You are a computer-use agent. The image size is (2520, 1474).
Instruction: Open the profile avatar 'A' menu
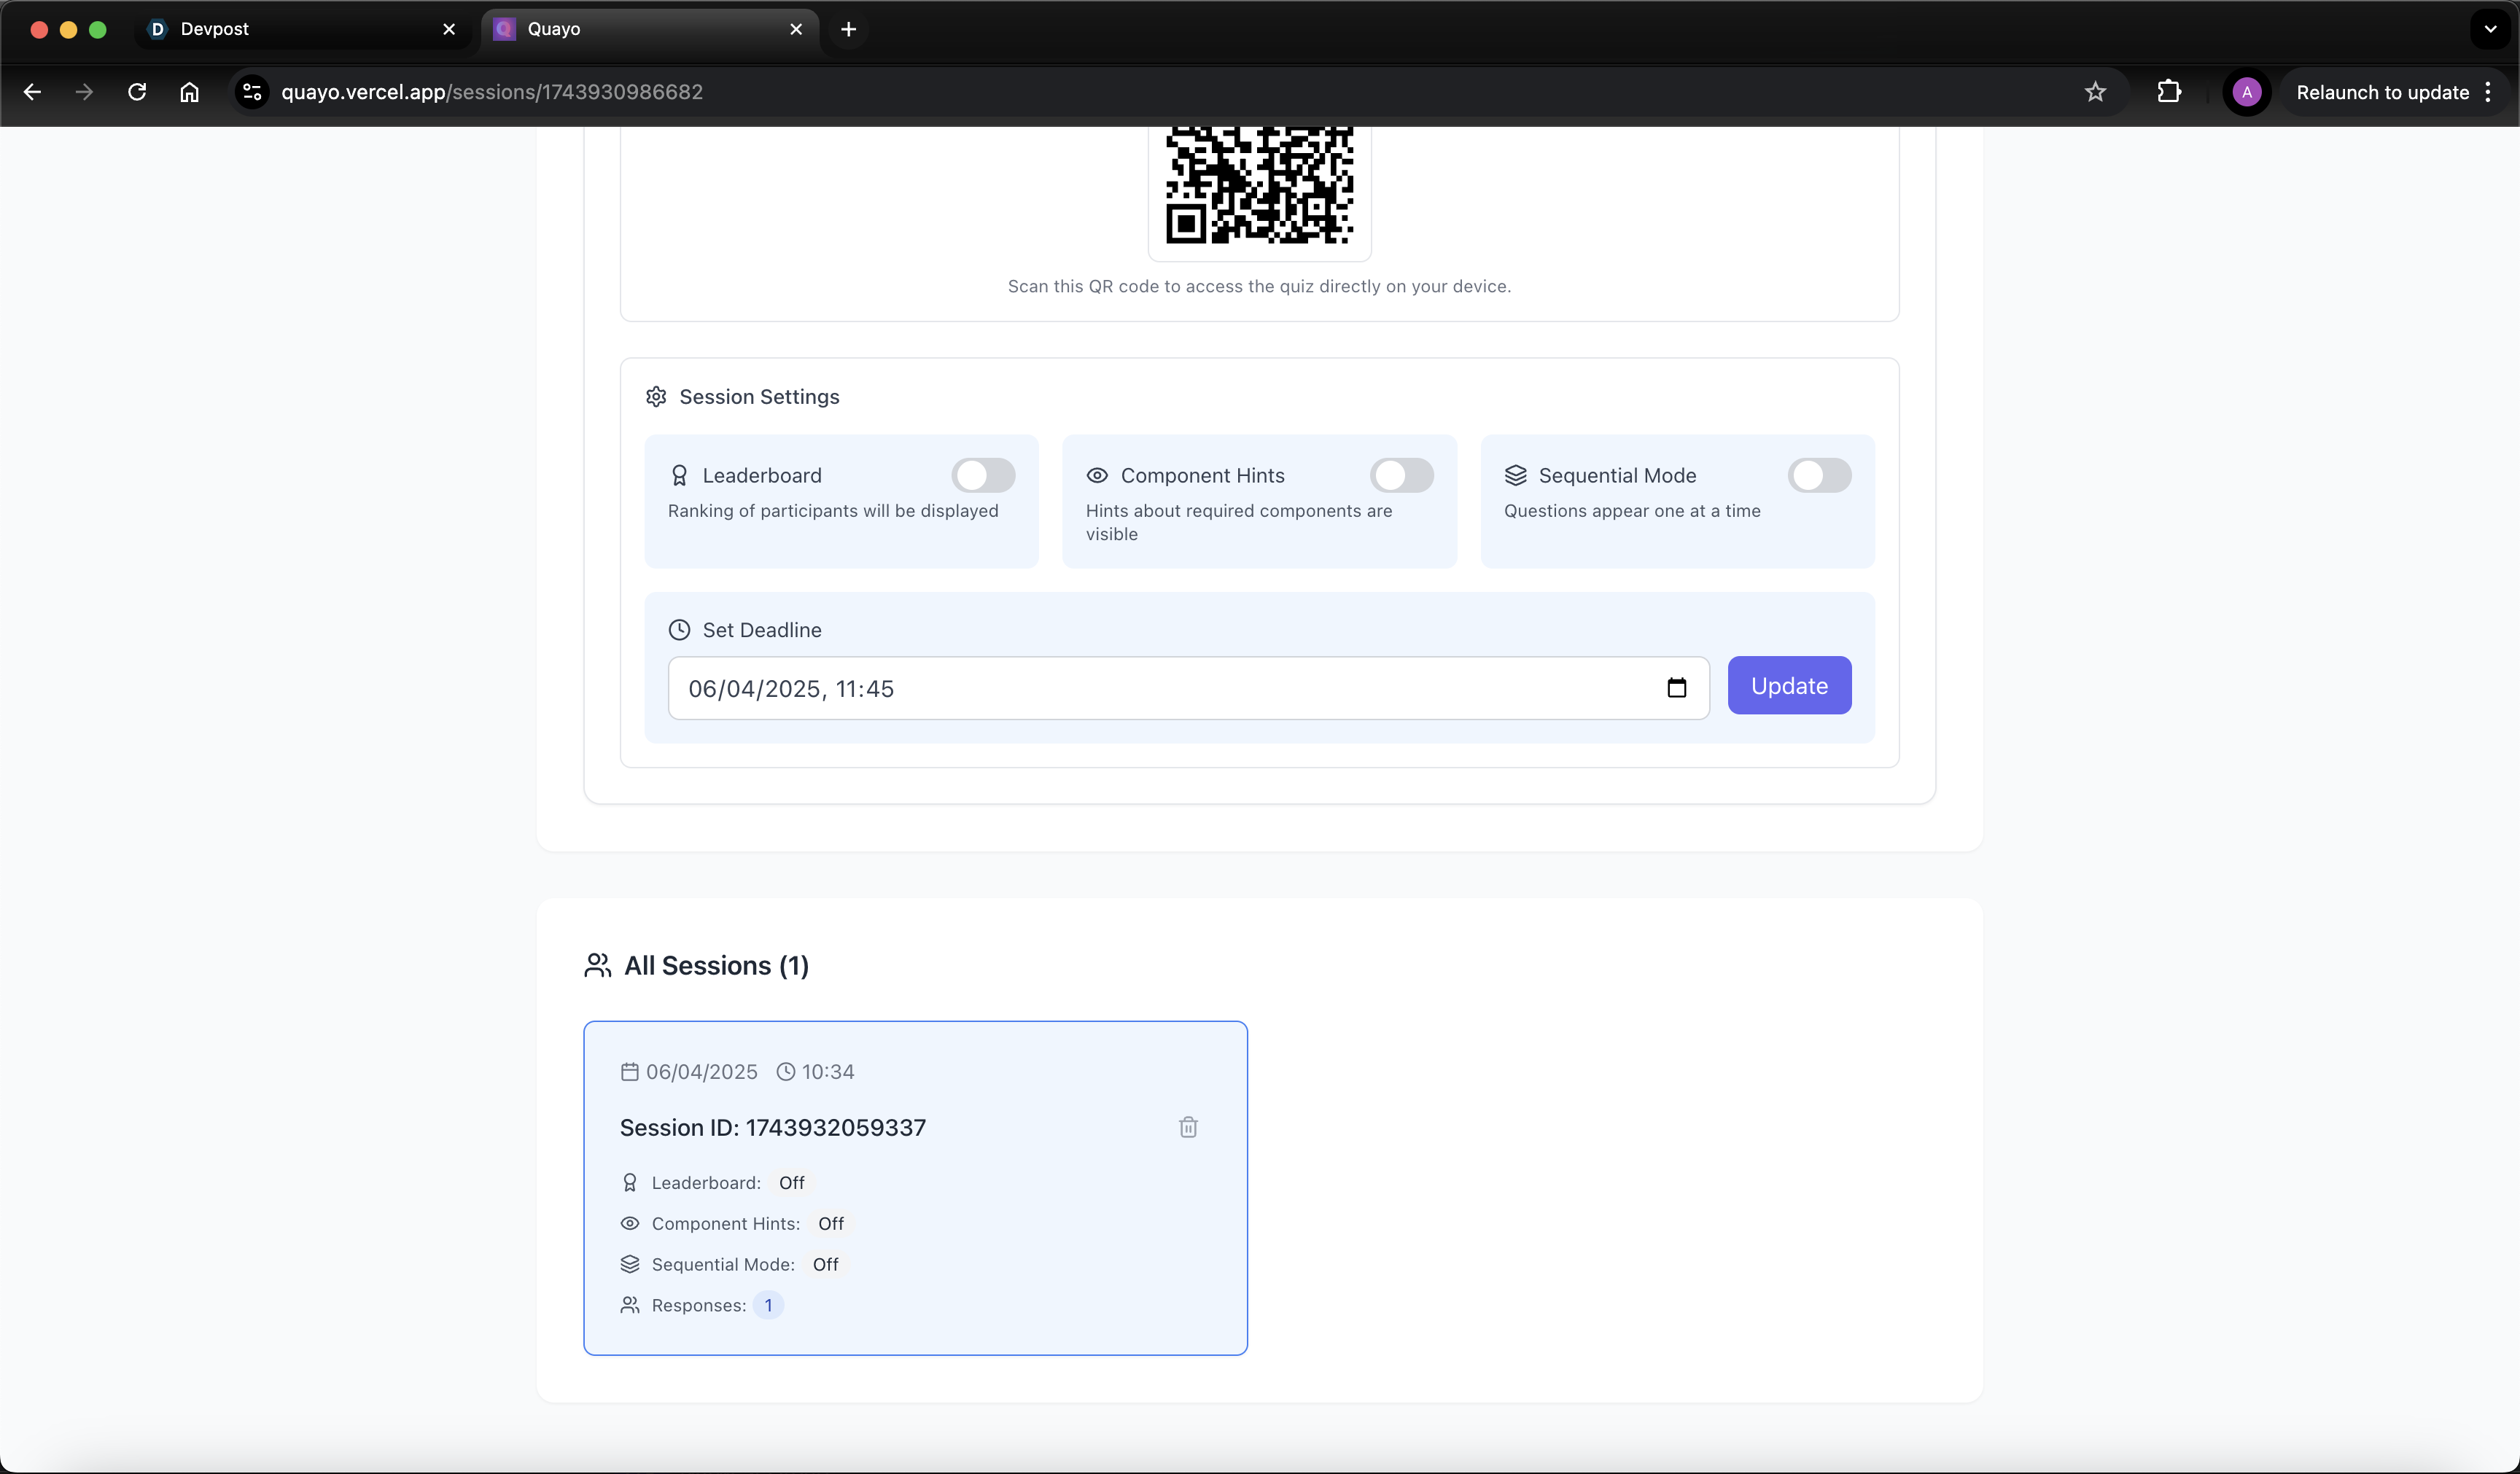(x=2246, y=92)
